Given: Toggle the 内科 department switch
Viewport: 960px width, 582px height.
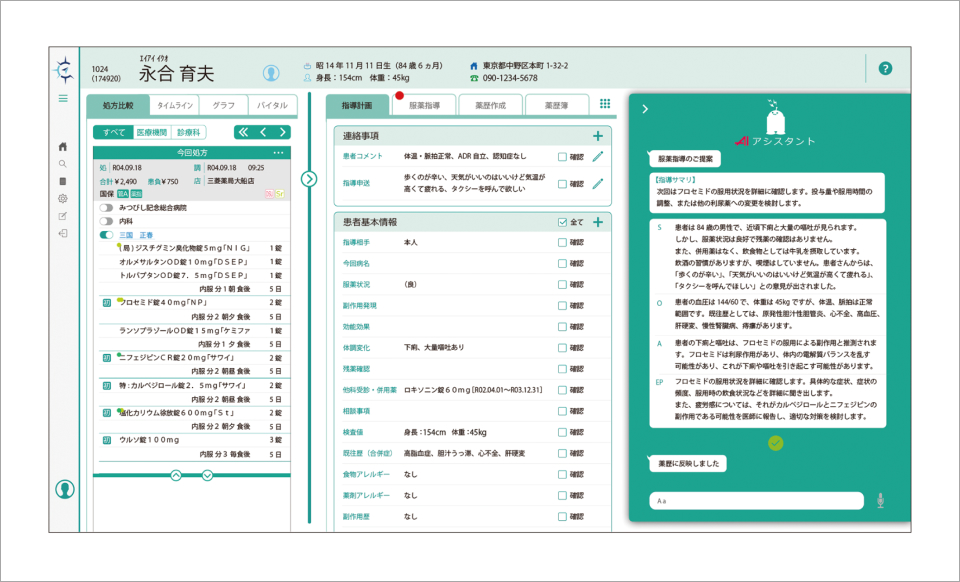Looking at the screenshot, I should coord(106,221).
